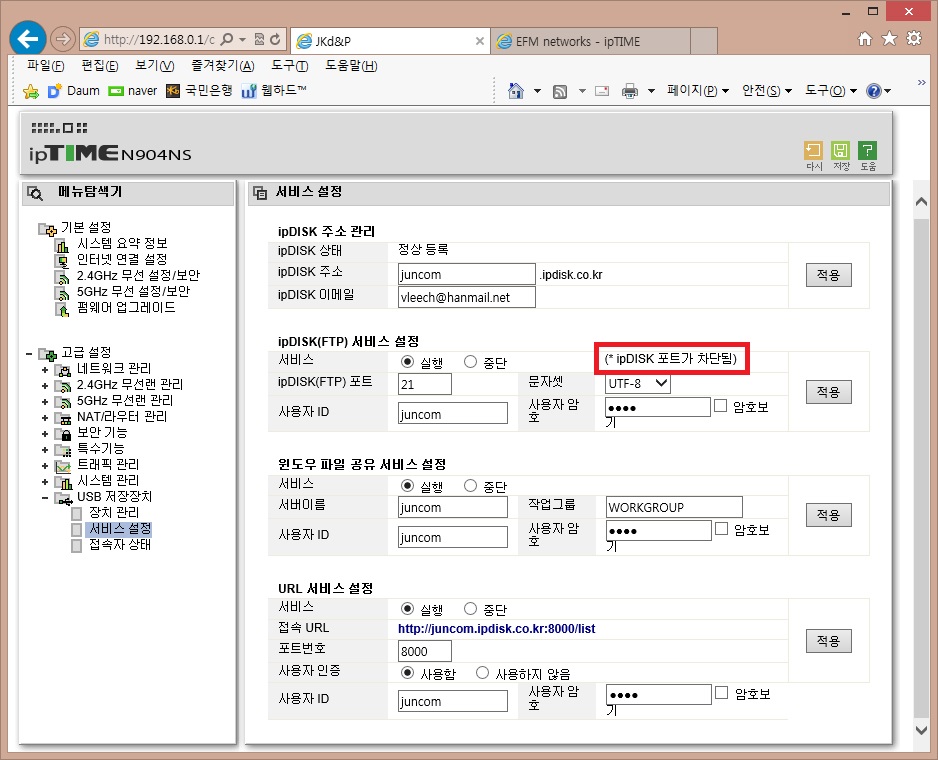Image resolution: width=938 pixels, height=760 pixels.
Task: Check 암호보기 in Windows file sharing settings
Action: (x=721, y=529)
